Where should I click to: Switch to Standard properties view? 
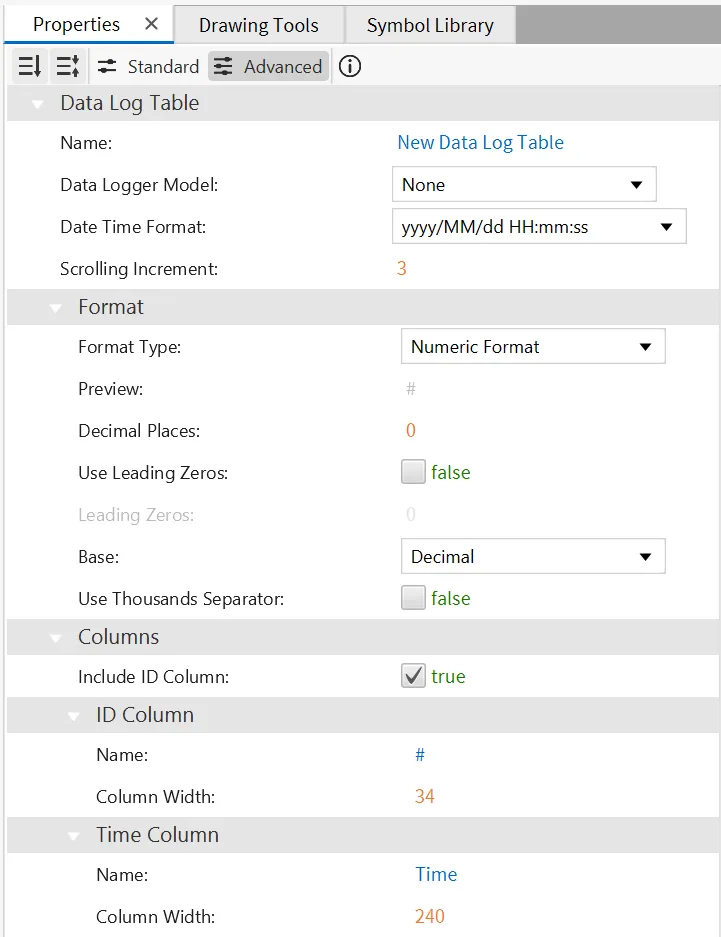148,67
